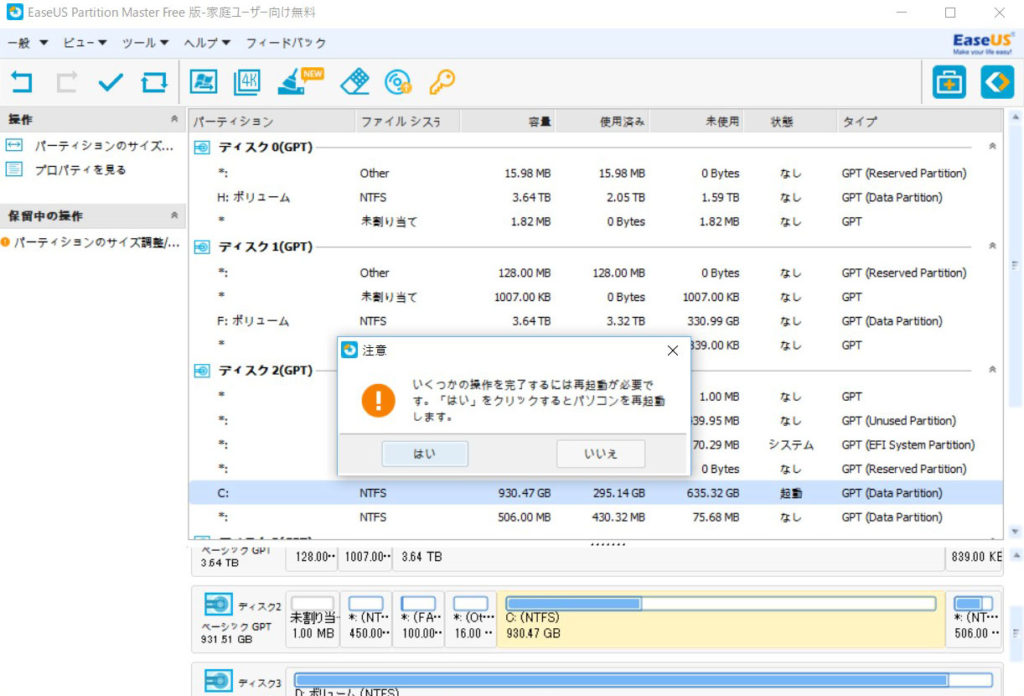Select pending operation パーティションのサイズ調整/…
The height and width of the screenshot is (696, 1024).
coord(97,242)
